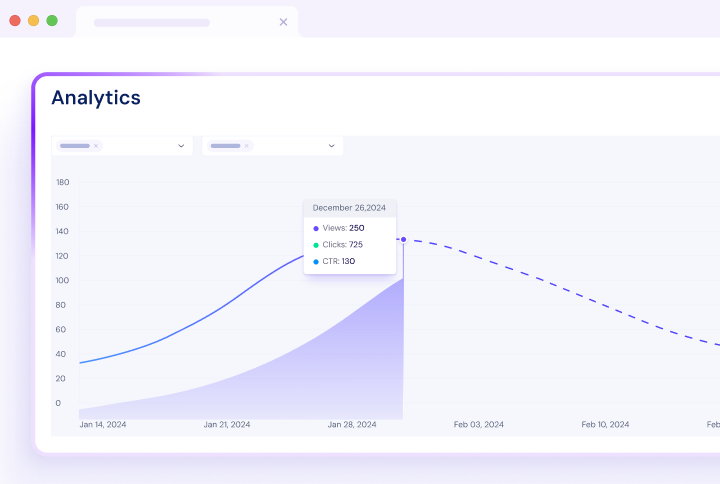The height and width of the screenshot is (484, 720).
Task: Click the December 26, 2024 tooltip header
Action: click(x=349, y=208)
